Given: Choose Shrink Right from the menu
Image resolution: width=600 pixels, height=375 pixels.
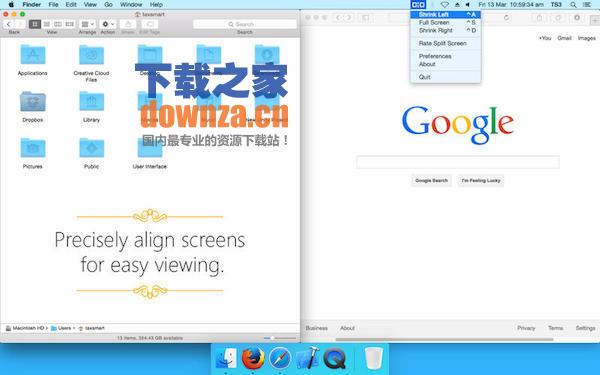Looking at the screenshot, I should (445, 31).
